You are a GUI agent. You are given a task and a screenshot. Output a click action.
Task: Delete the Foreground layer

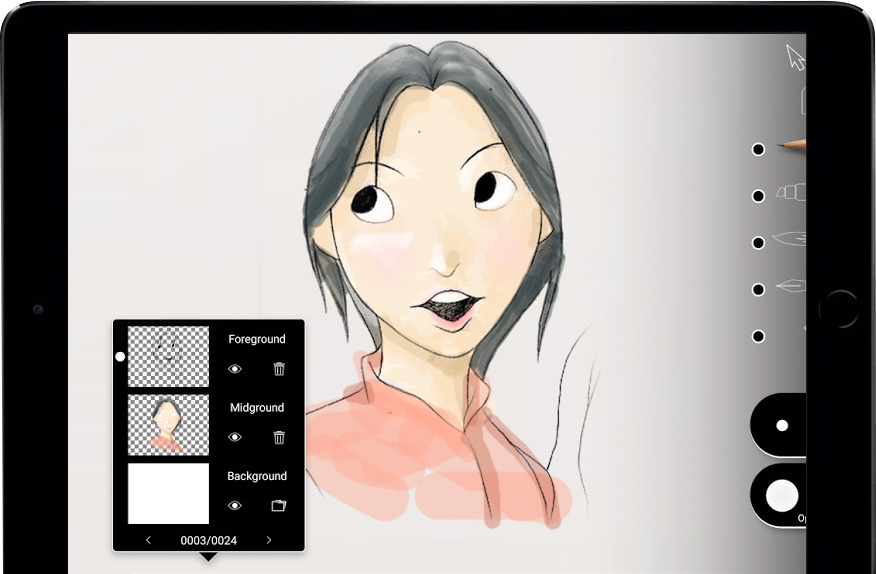click(x=279, y=369)
